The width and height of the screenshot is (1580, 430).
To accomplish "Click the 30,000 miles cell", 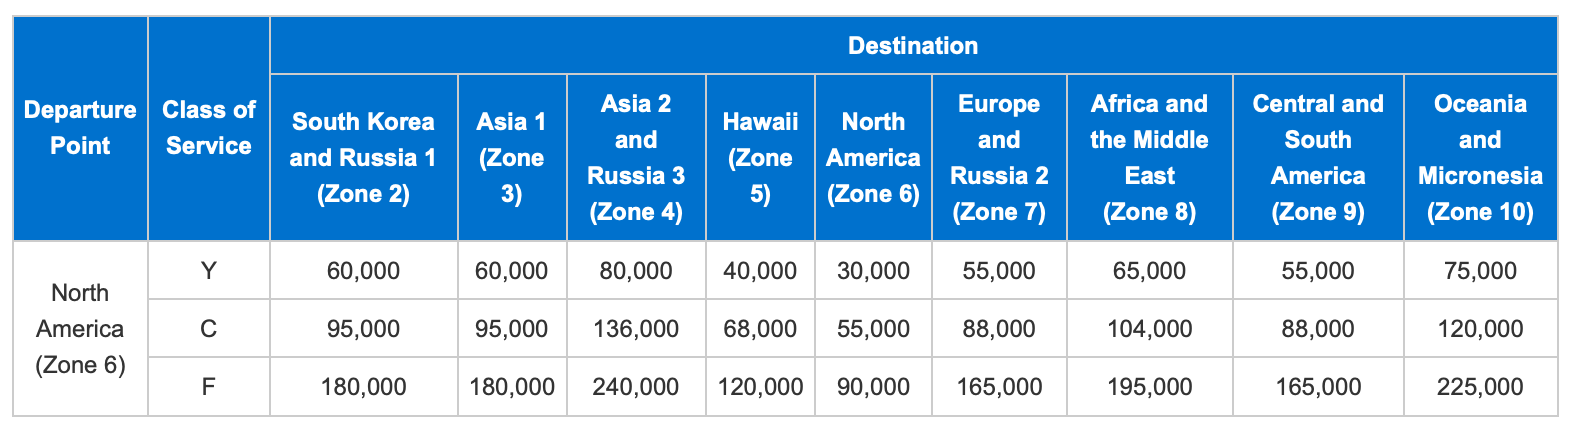I will tap(873, 270).
